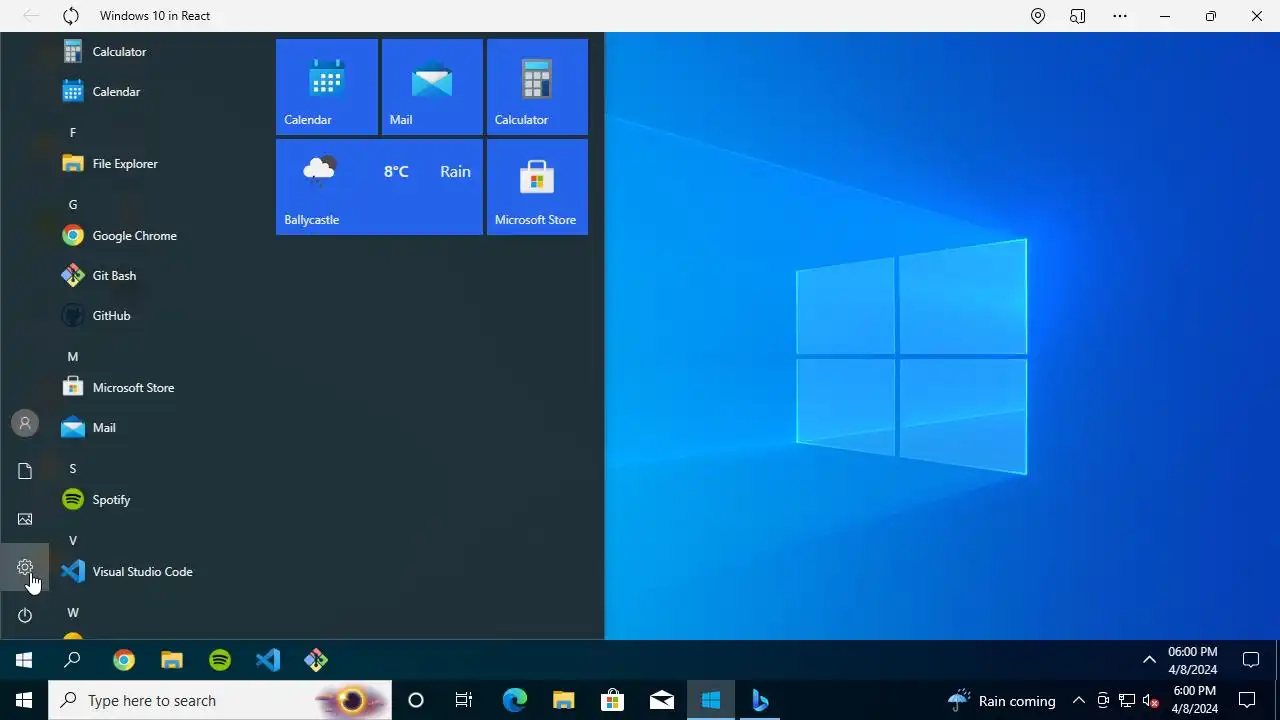Open the user account icon in Start sidebar

point(25,423)
